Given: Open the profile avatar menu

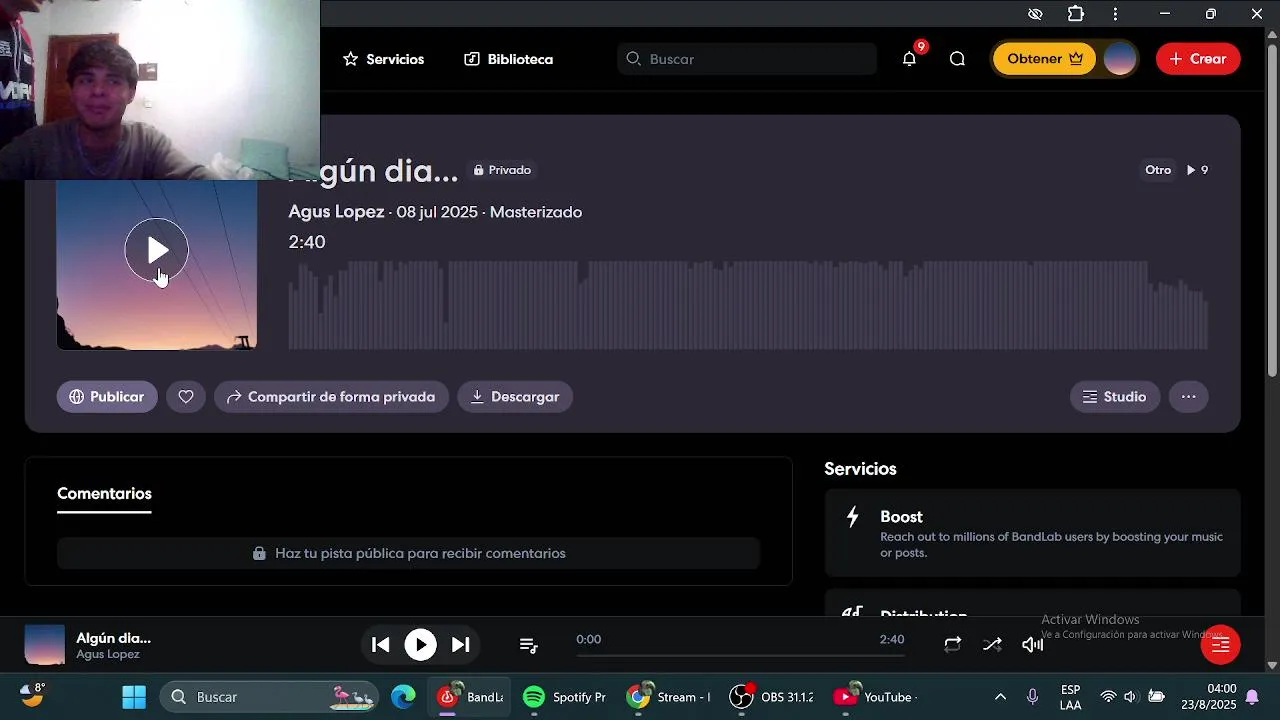Looking at the screenshot, I should point(1120,59).
